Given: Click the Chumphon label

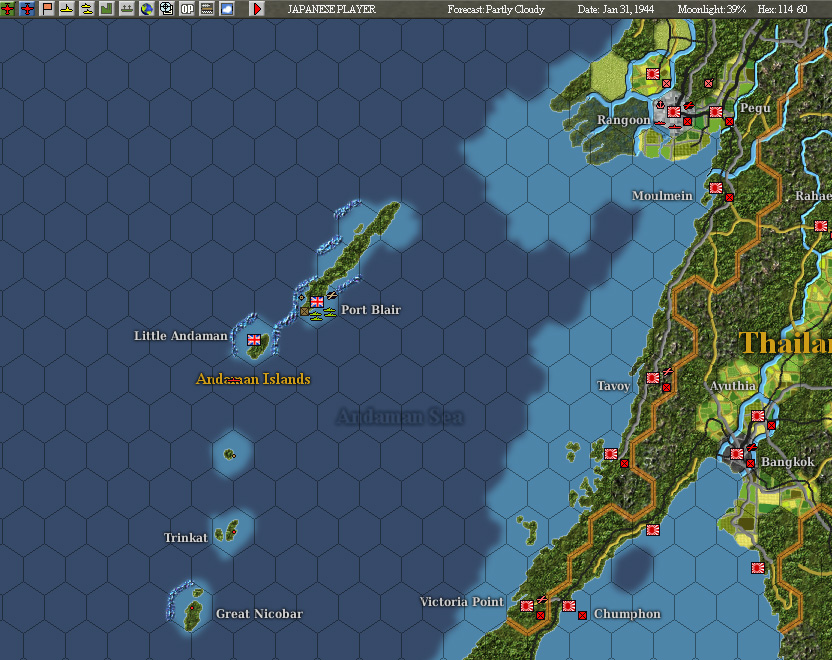Looking at the screenshot, I should (x=627, y=614).
